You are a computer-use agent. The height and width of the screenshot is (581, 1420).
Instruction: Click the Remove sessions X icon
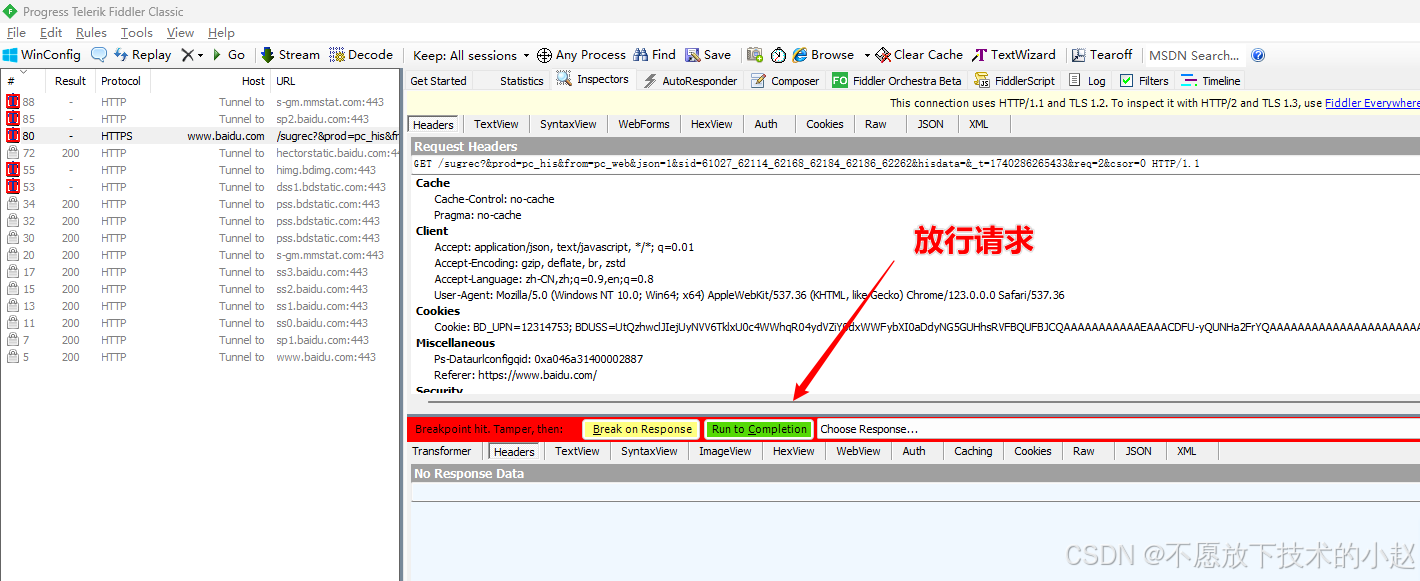[187, 55]
